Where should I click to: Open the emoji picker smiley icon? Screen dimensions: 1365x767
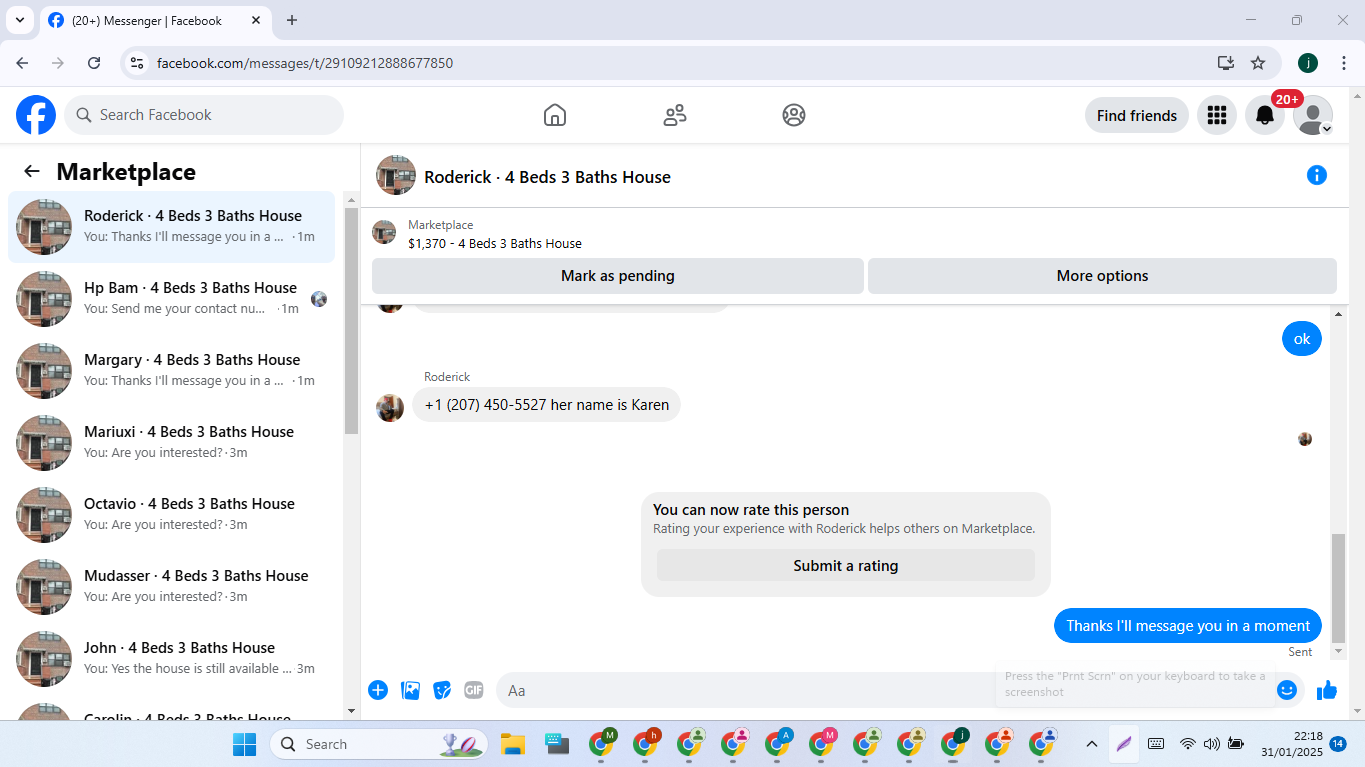(x=1287, y=690)
